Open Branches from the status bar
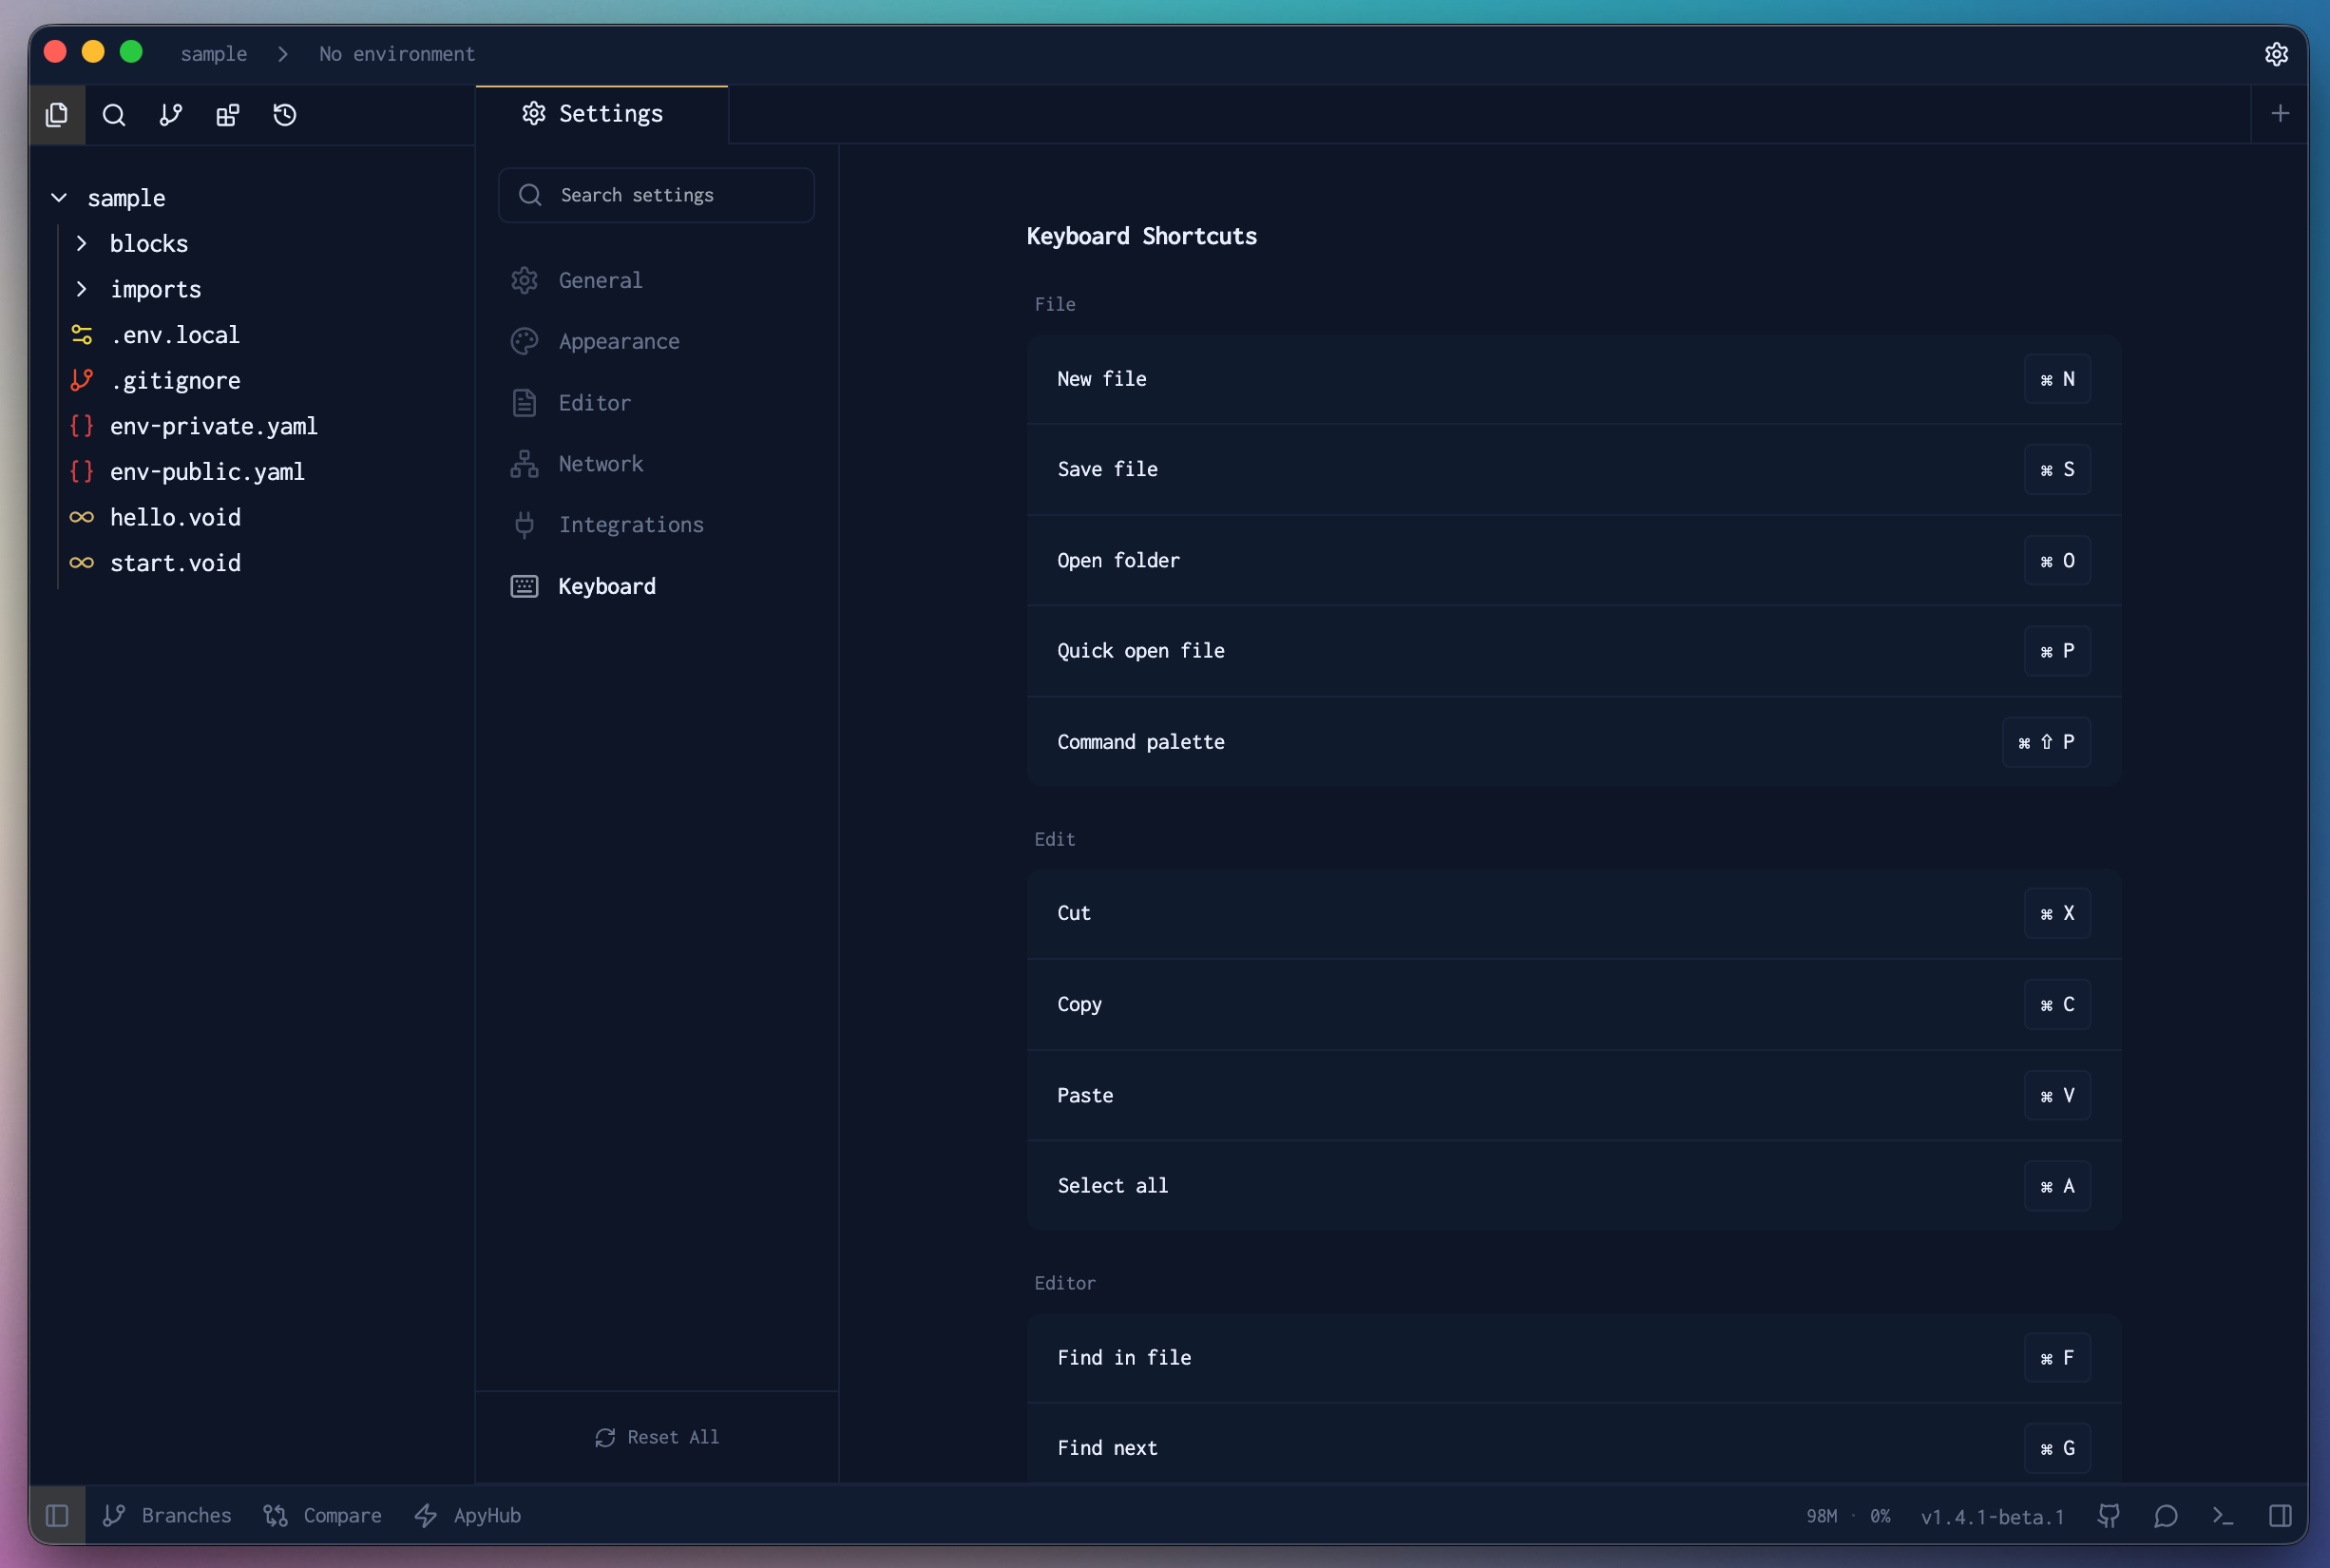Viewport: 2330px width, 1568px height. click(x=167, y=1515)
